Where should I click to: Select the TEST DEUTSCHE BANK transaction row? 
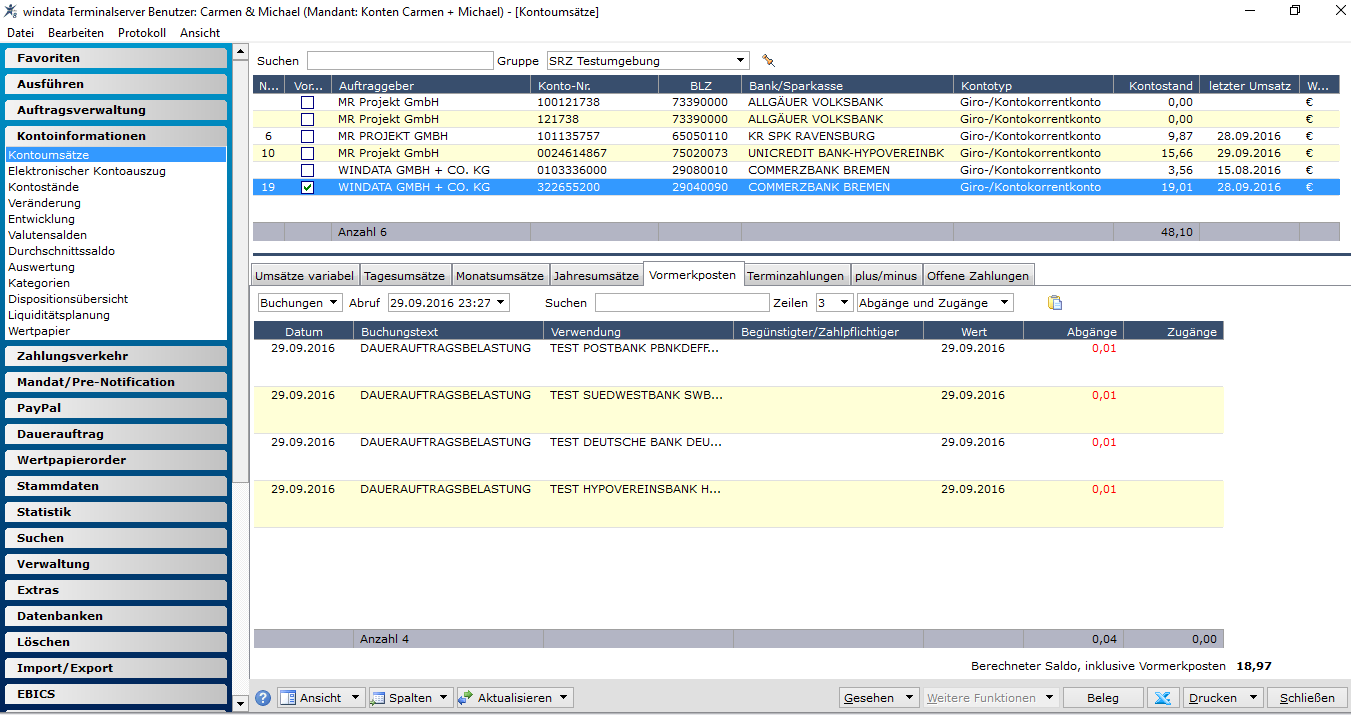pos(738,457)
